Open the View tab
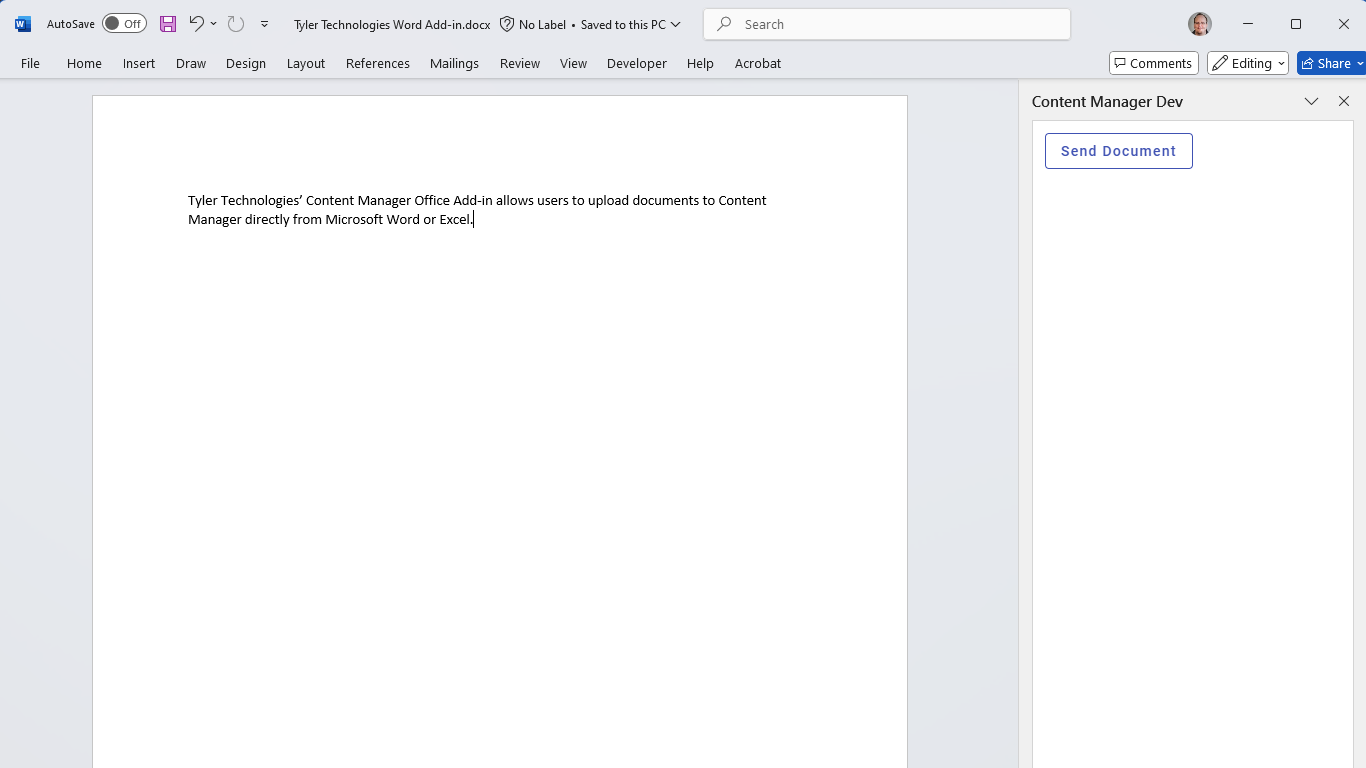This screenshot has height=768, width=1366. pyautogui.click(x=573, y=63)
